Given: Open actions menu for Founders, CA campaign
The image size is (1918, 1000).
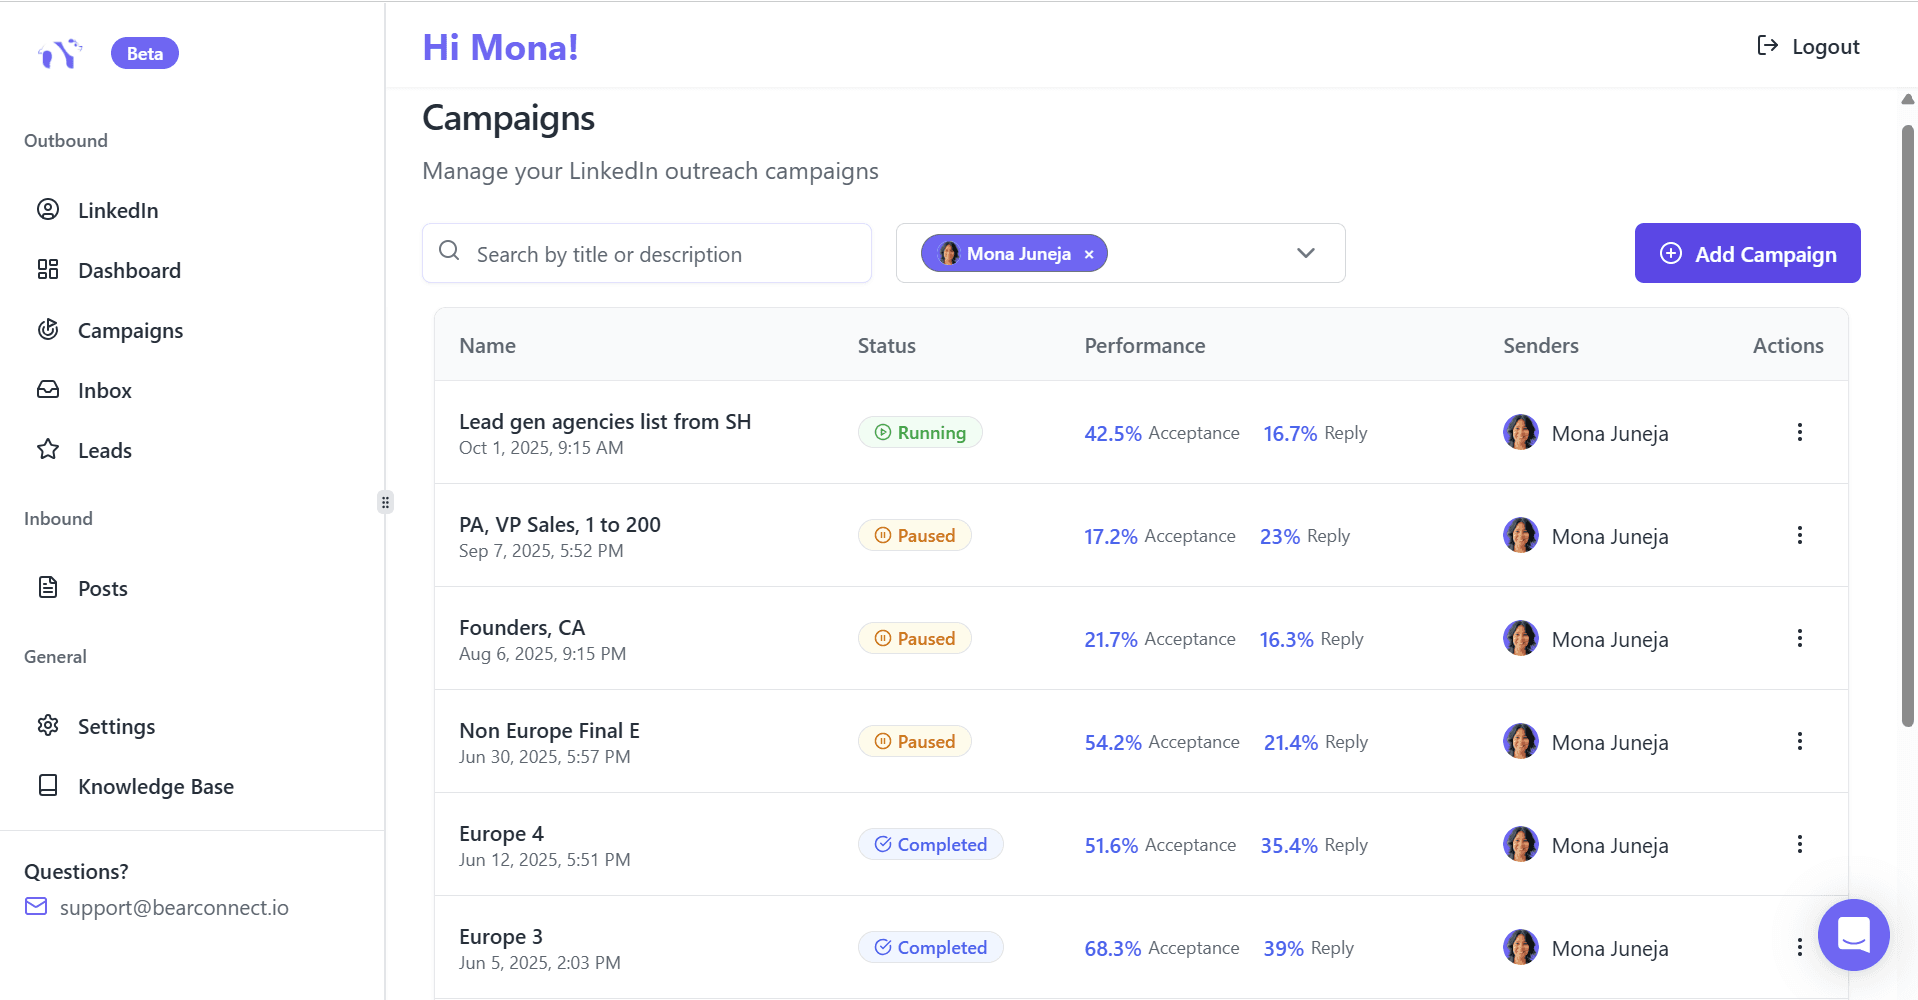Looking at the screenshot, I should tap(1799, 638).
